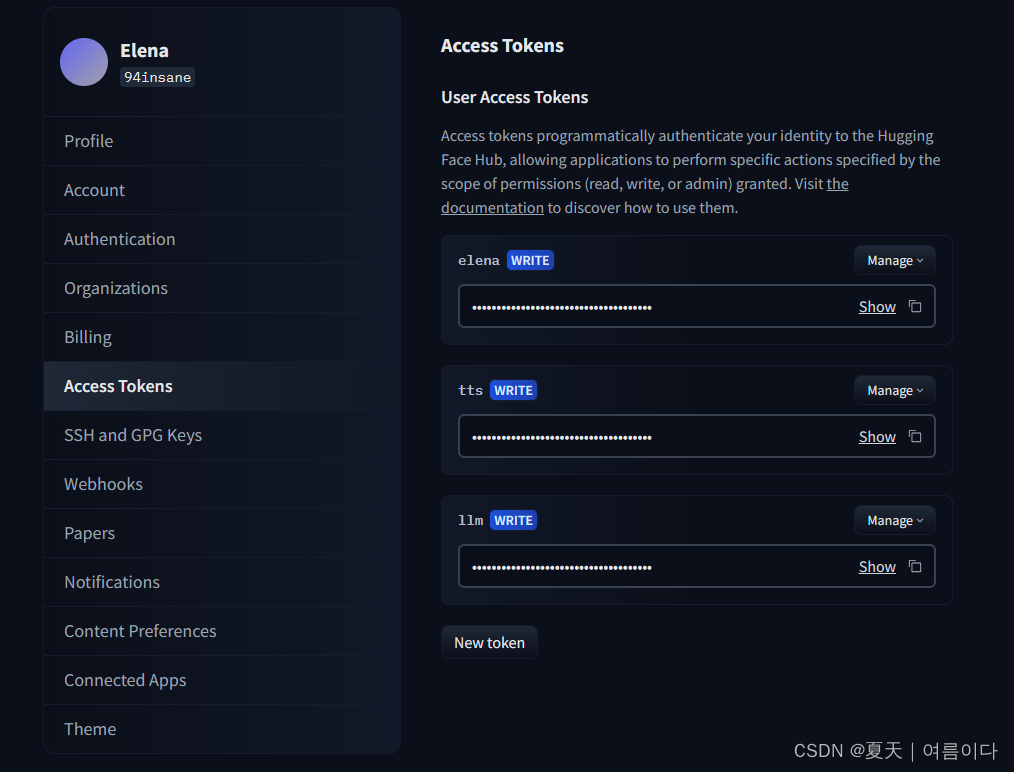Screen dimensions: 1014x772
Task: Click the User Access Tokens heading
Action: click(515, 97)
